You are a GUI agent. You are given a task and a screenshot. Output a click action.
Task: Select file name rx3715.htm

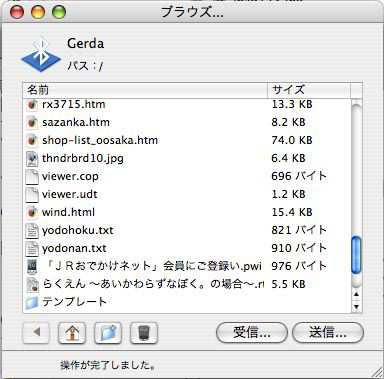coord(74,104)
